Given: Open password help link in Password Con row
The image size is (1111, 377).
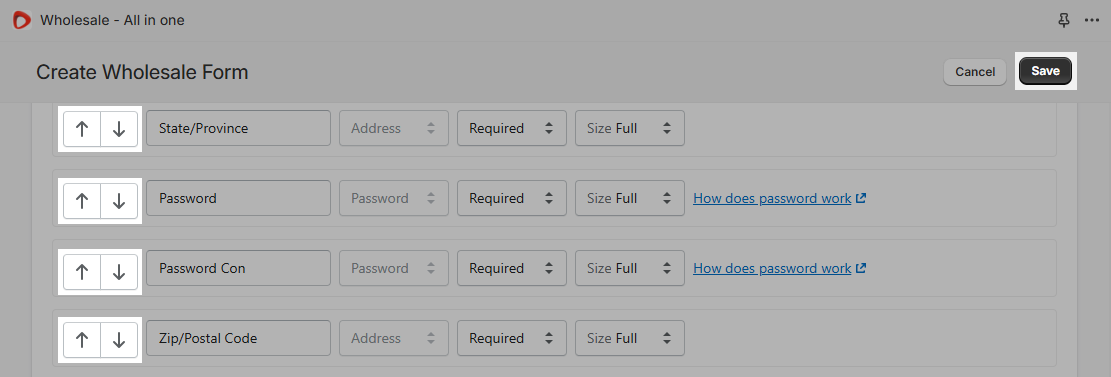Looking at the screenshot, I should coord(779,269).
